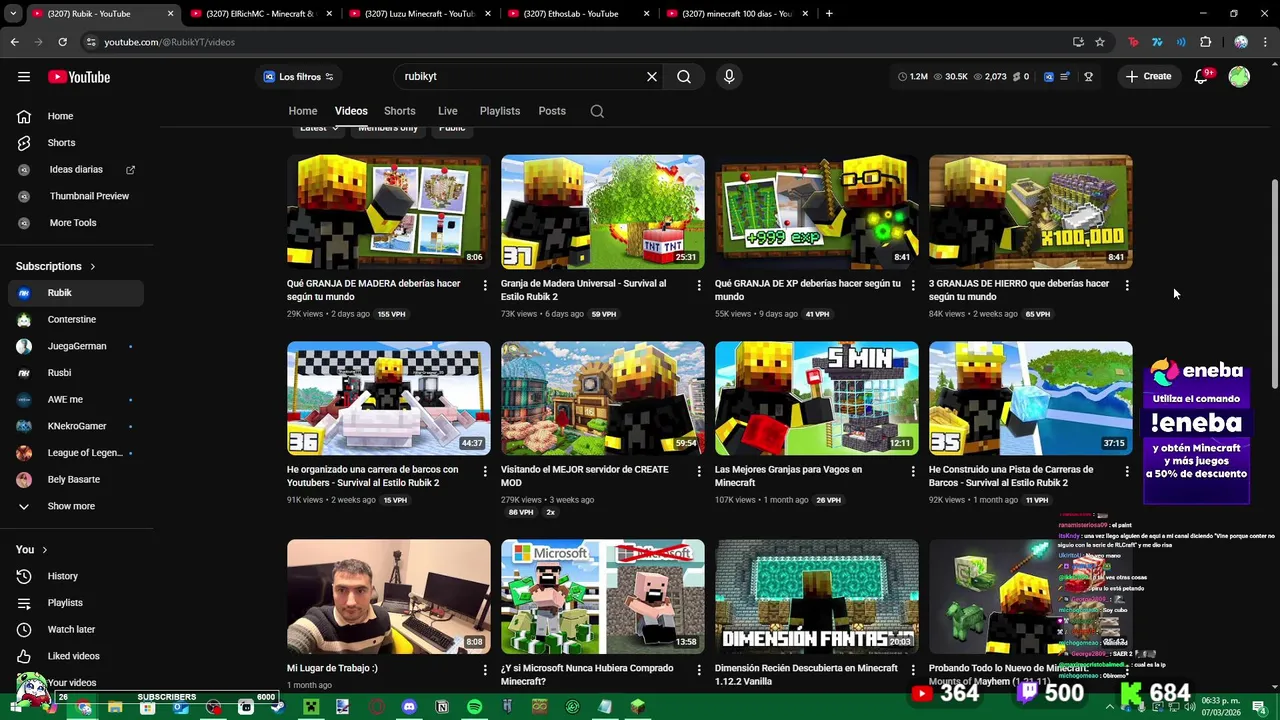Switch to the channel Playlists tab

coord(499,111)
